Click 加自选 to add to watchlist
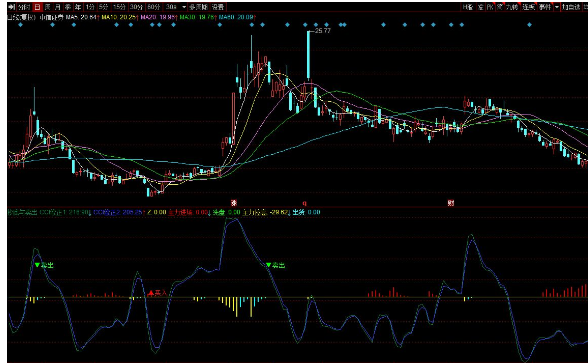Image resolution: width=588 pixels, height=363 pixels. click(x=571, y=7)
